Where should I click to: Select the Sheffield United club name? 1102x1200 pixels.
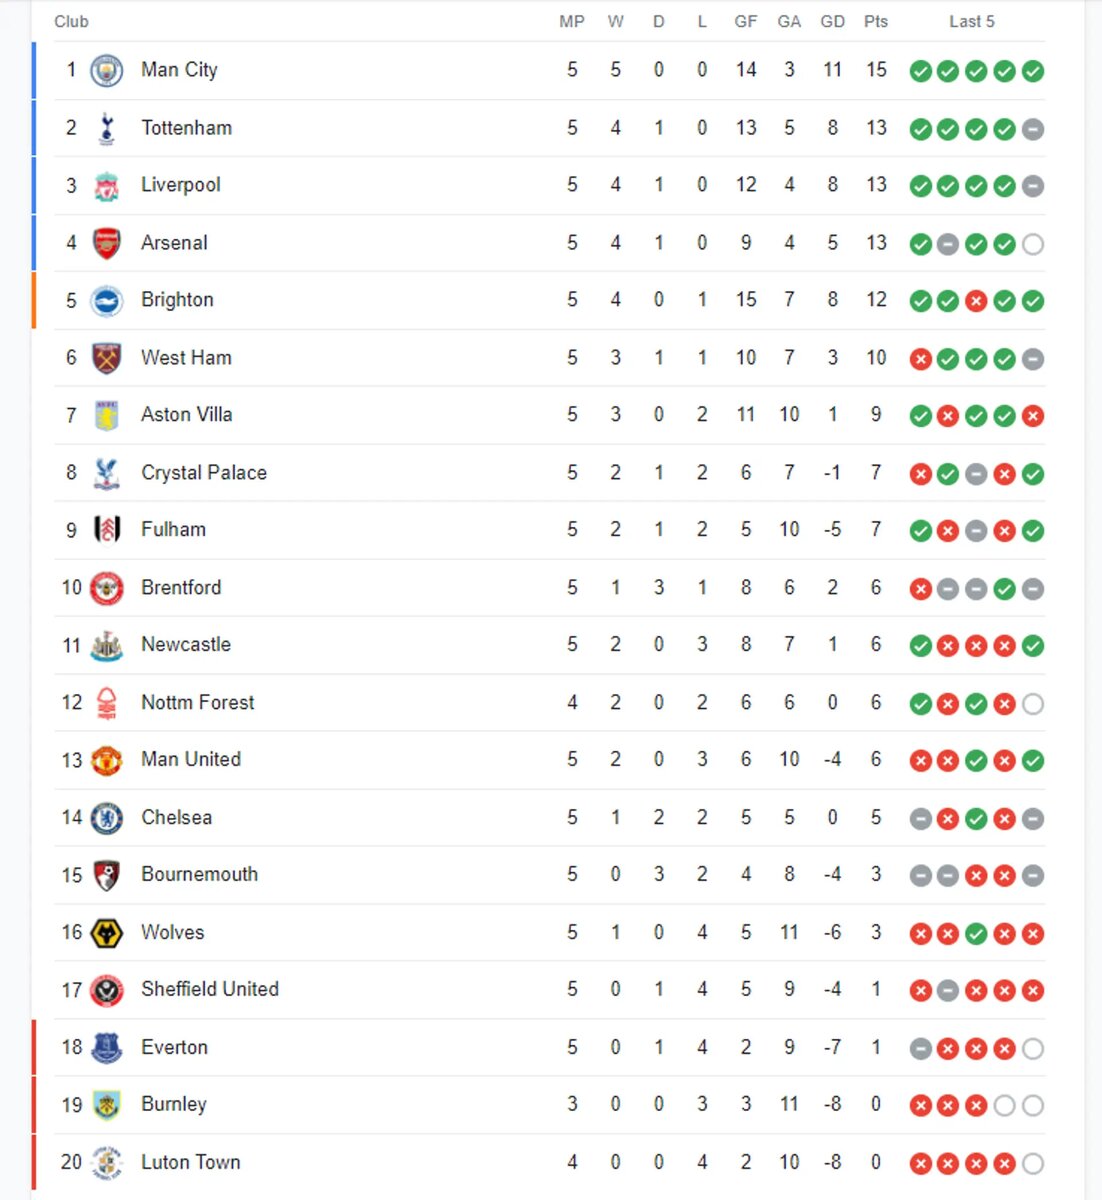(x=210, y=990)
